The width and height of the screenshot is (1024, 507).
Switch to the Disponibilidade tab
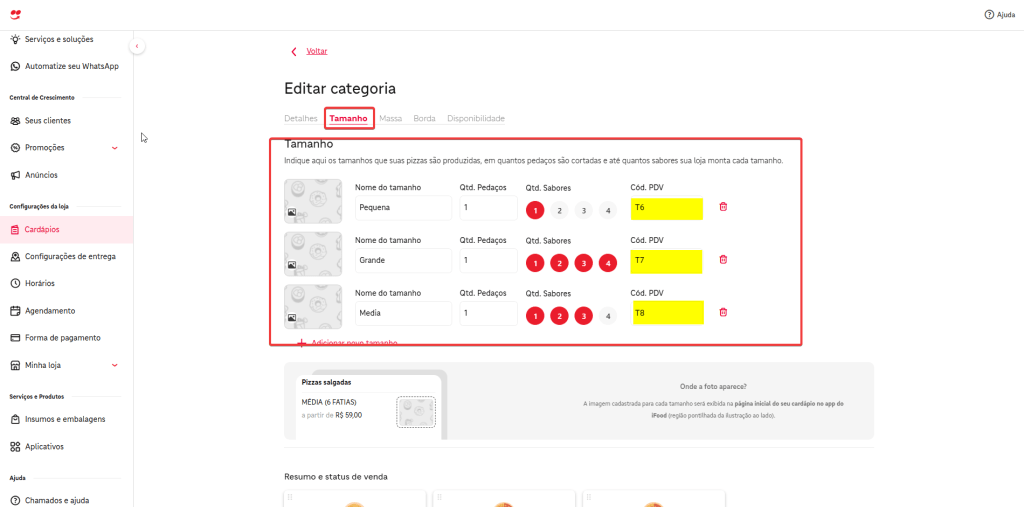coord(475,118)
